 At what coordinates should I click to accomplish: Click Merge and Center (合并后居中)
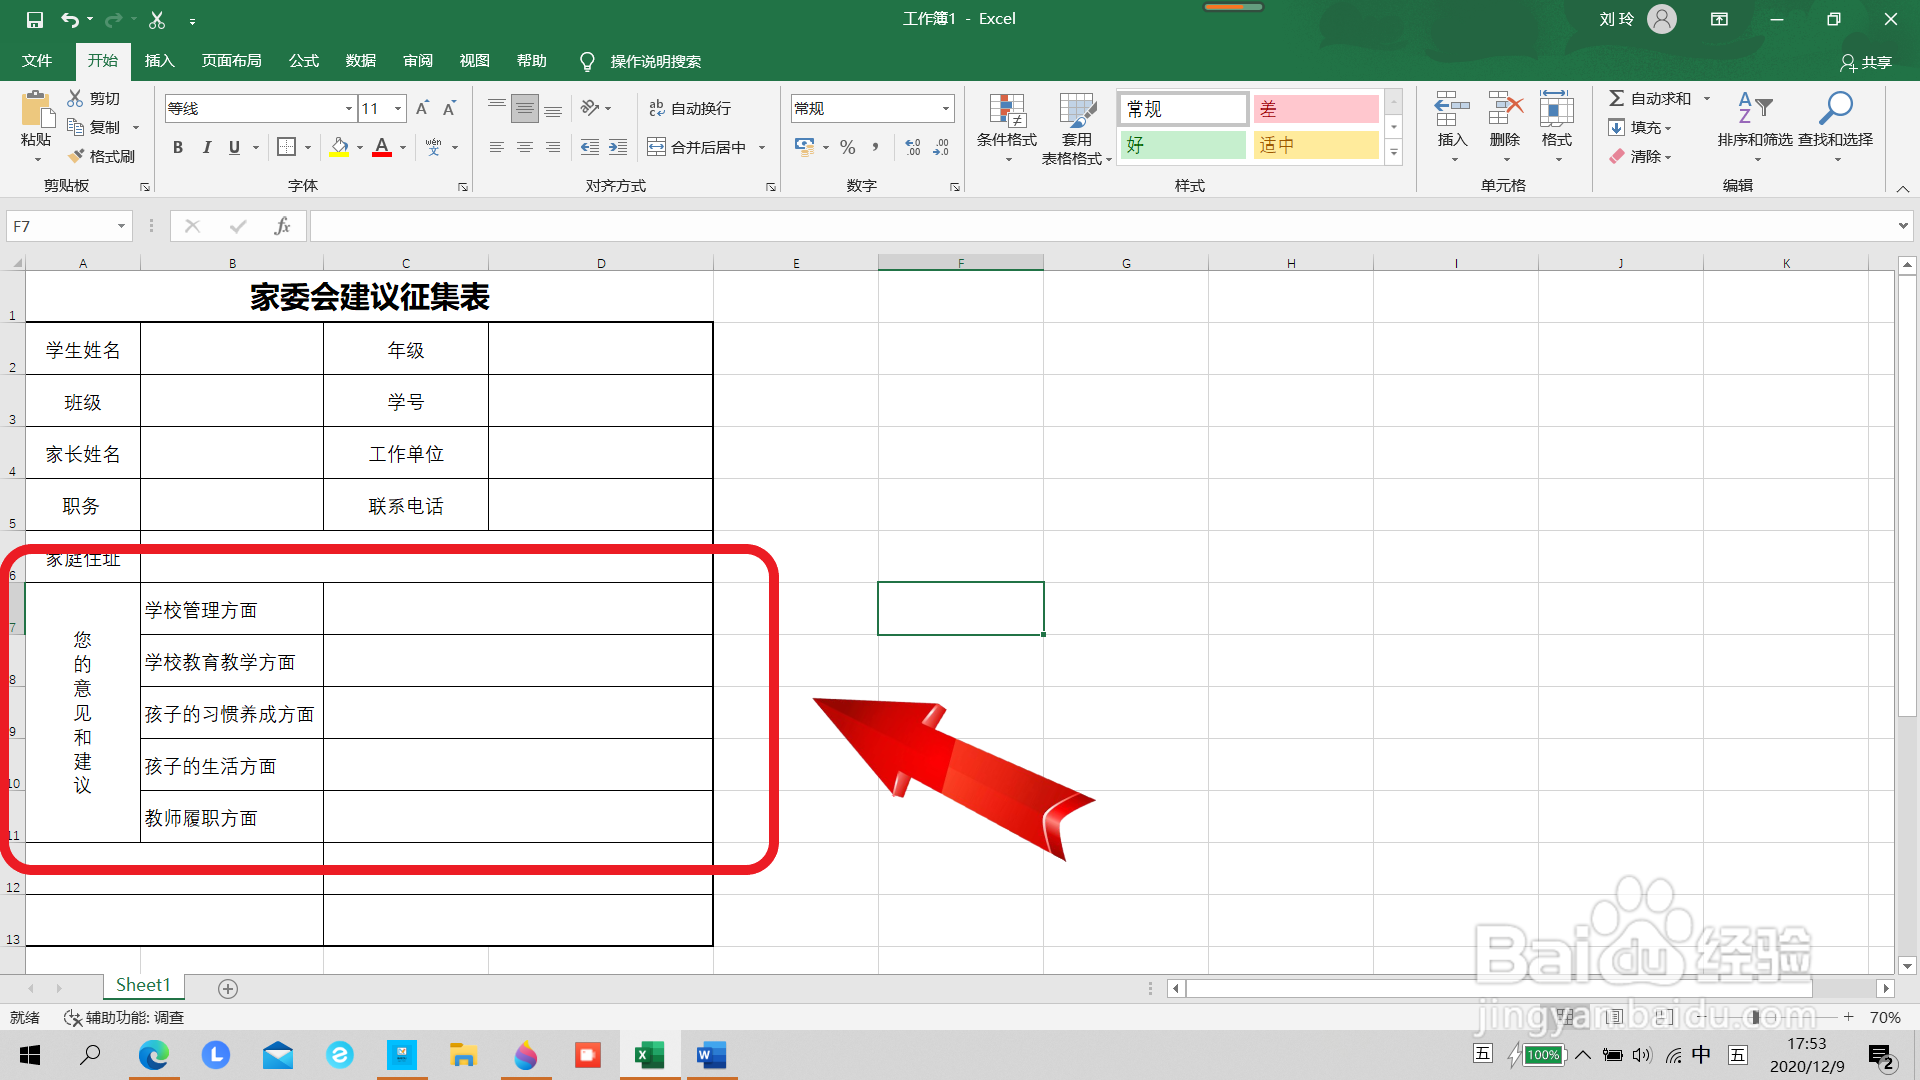pos(698,147)
